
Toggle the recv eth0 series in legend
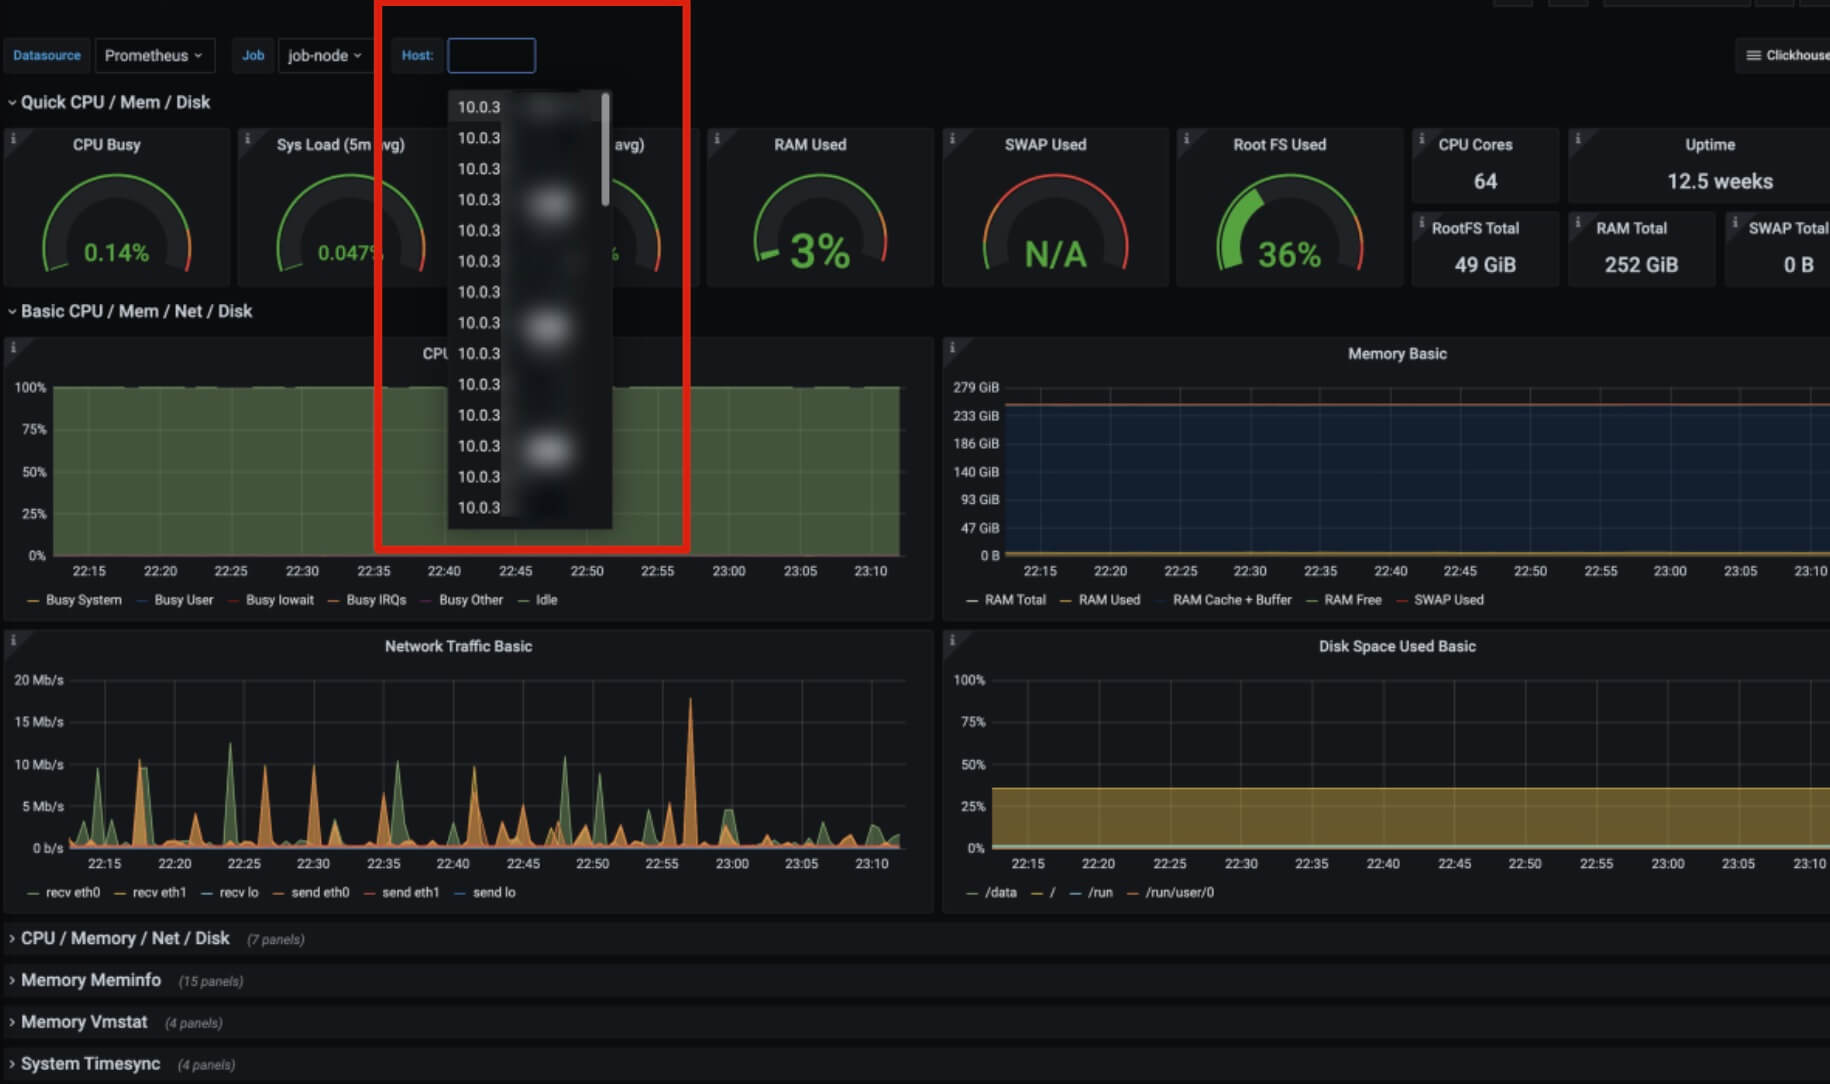click(x=72, y=892)
